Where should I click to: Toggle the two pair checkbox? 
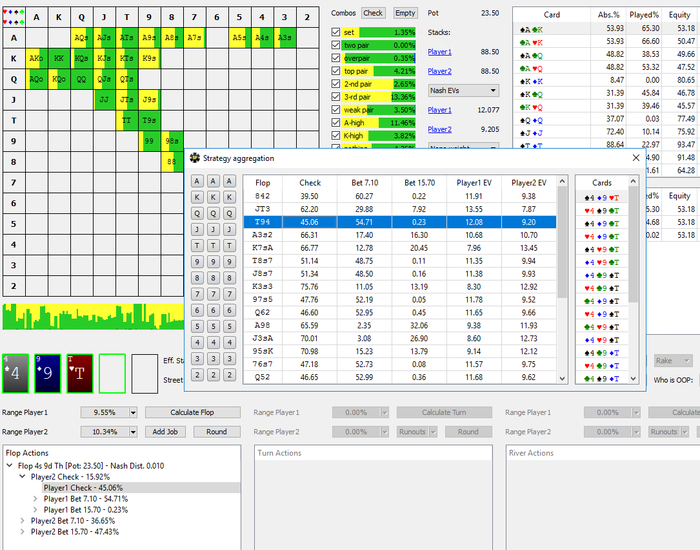point(336,45)
